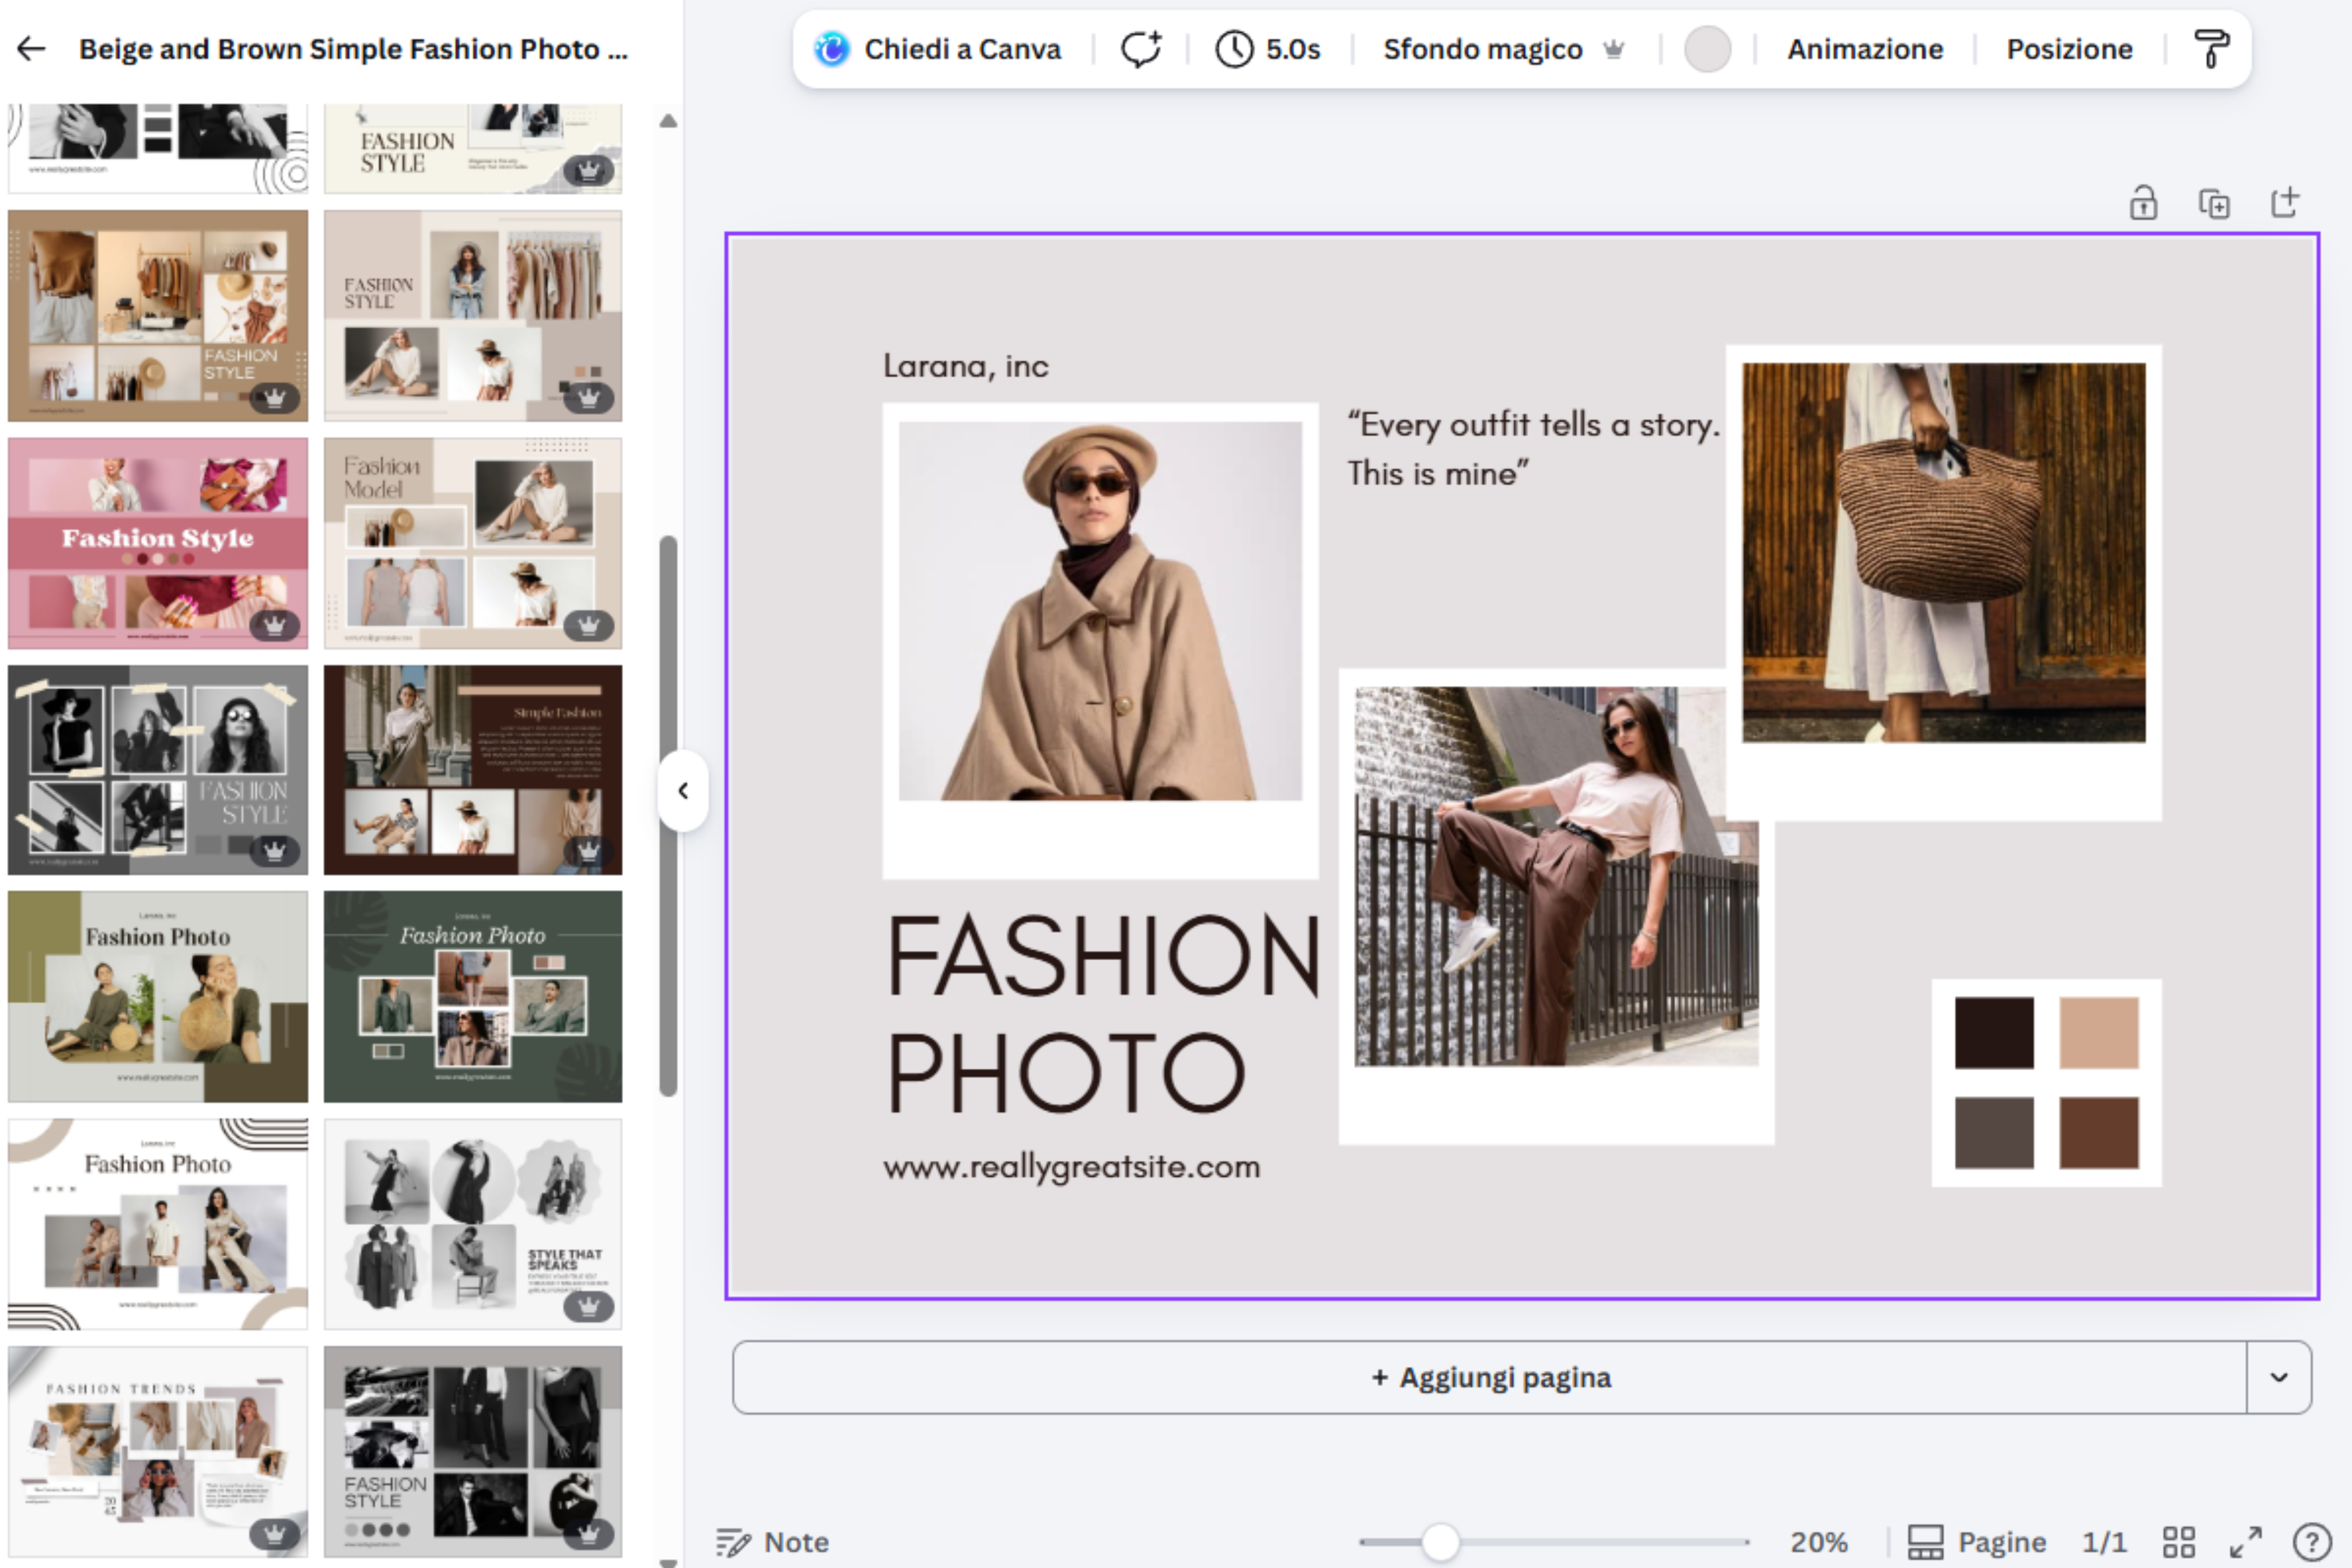Click the add page icon above the canvas
This screenshot has width=2352, height=1568.
(x=2285, y=203)
